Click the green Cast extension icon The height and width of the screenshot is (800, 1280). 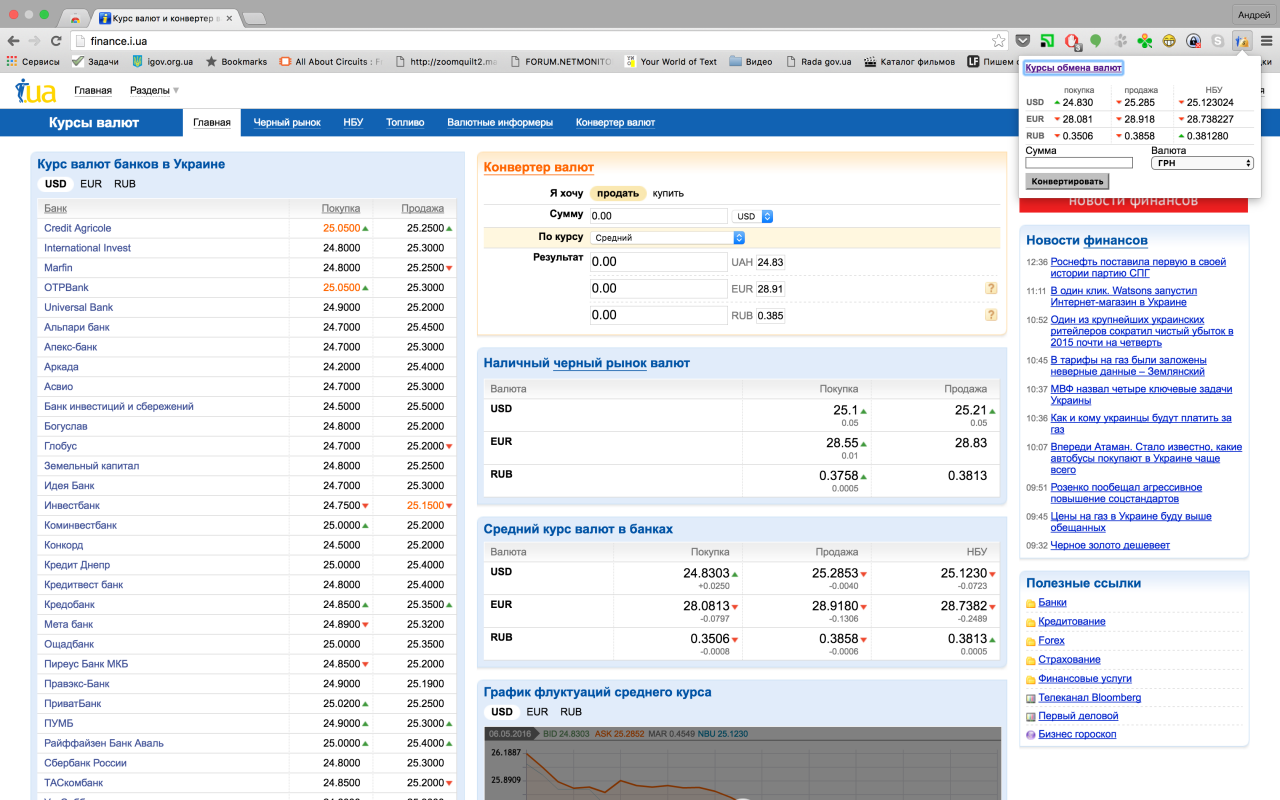coord(1046,41)
